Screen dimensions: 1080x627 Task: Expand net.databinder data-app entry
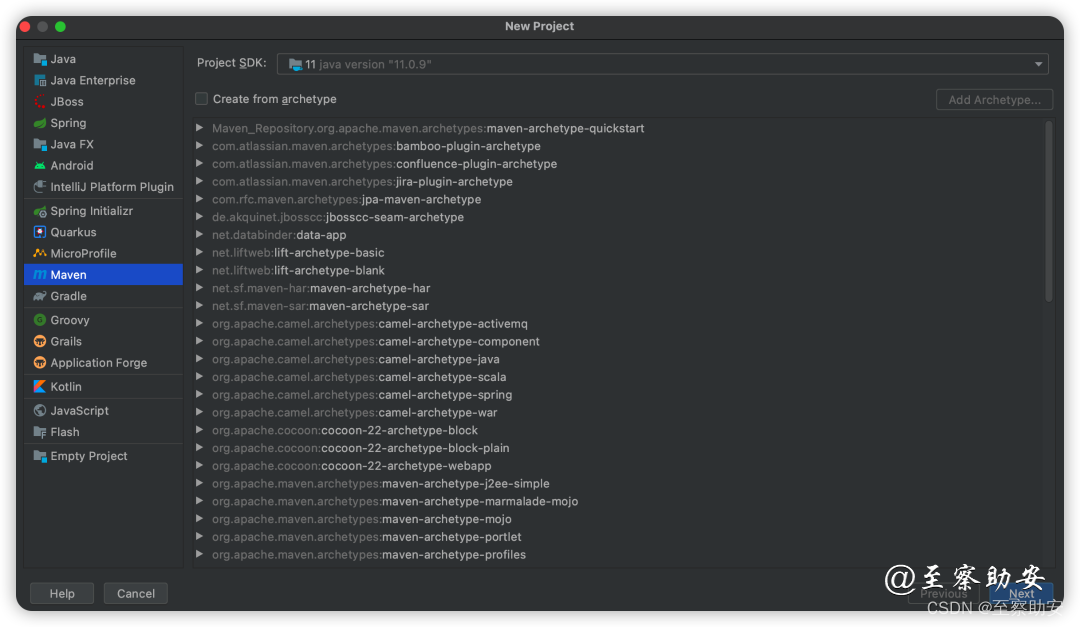coord(199,235)
